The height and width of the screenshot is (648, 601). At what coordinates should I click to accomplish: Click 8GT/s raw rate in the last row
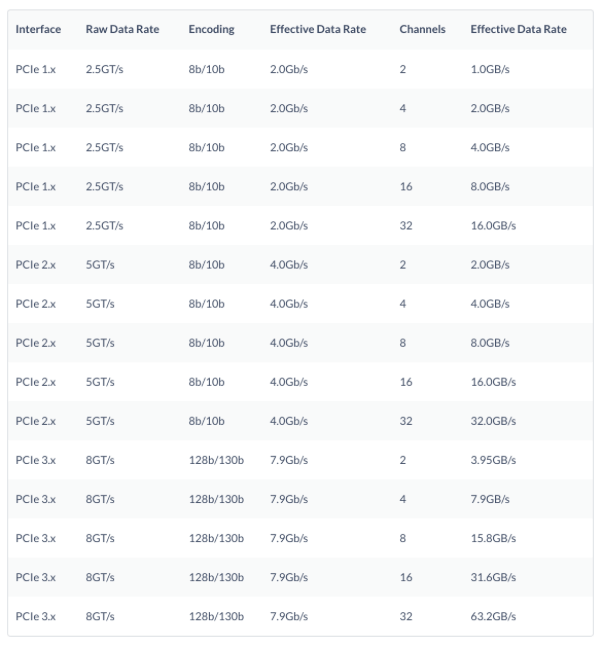pos(101,616)
